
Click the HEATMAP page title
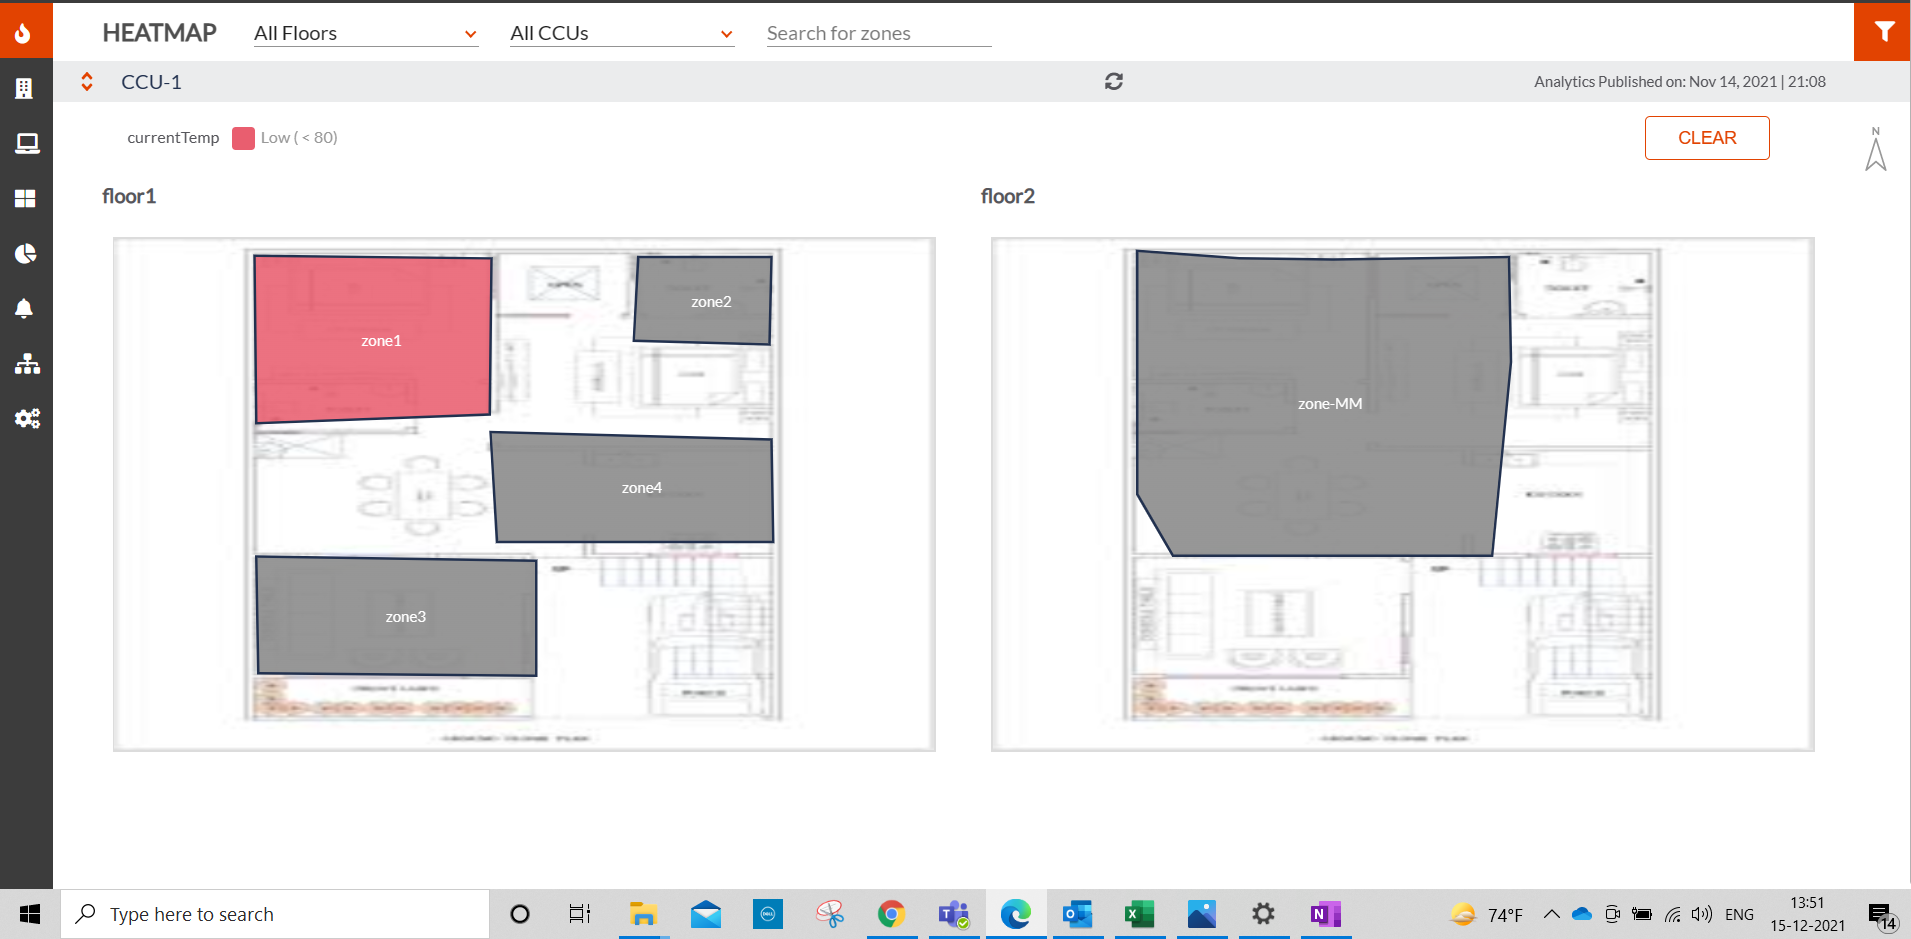click(x=159, y=33)
